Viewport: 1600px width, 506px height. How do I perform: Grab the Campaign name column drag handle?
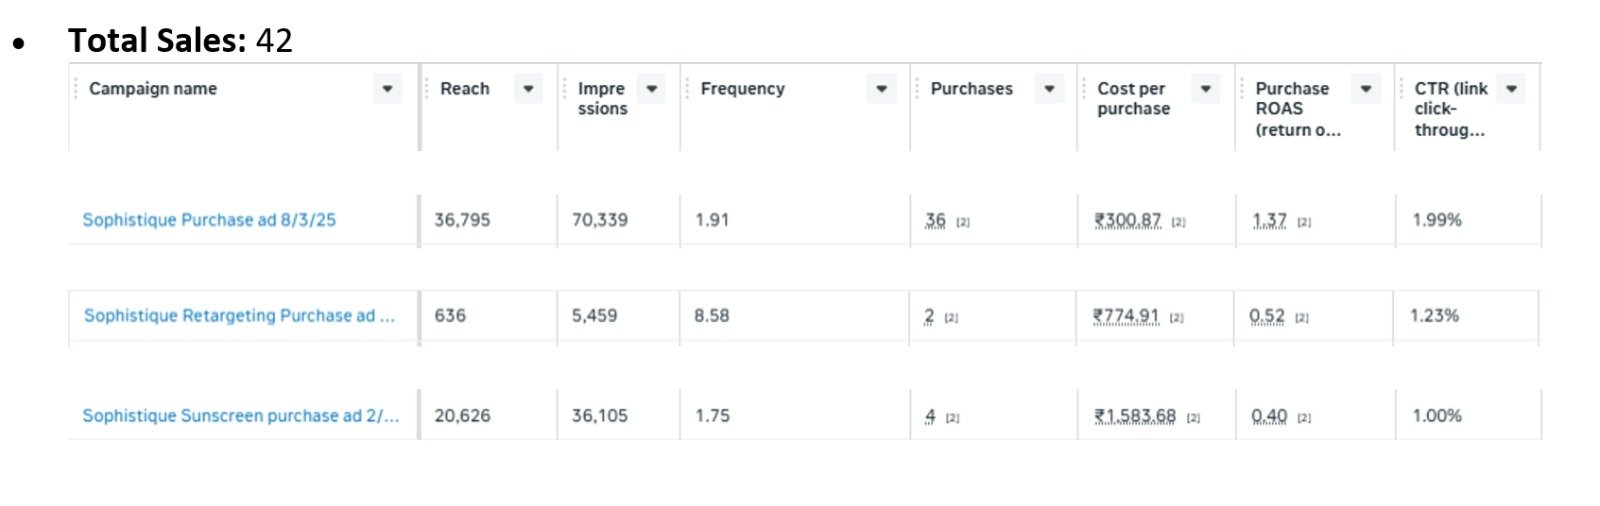click(76, 89)
